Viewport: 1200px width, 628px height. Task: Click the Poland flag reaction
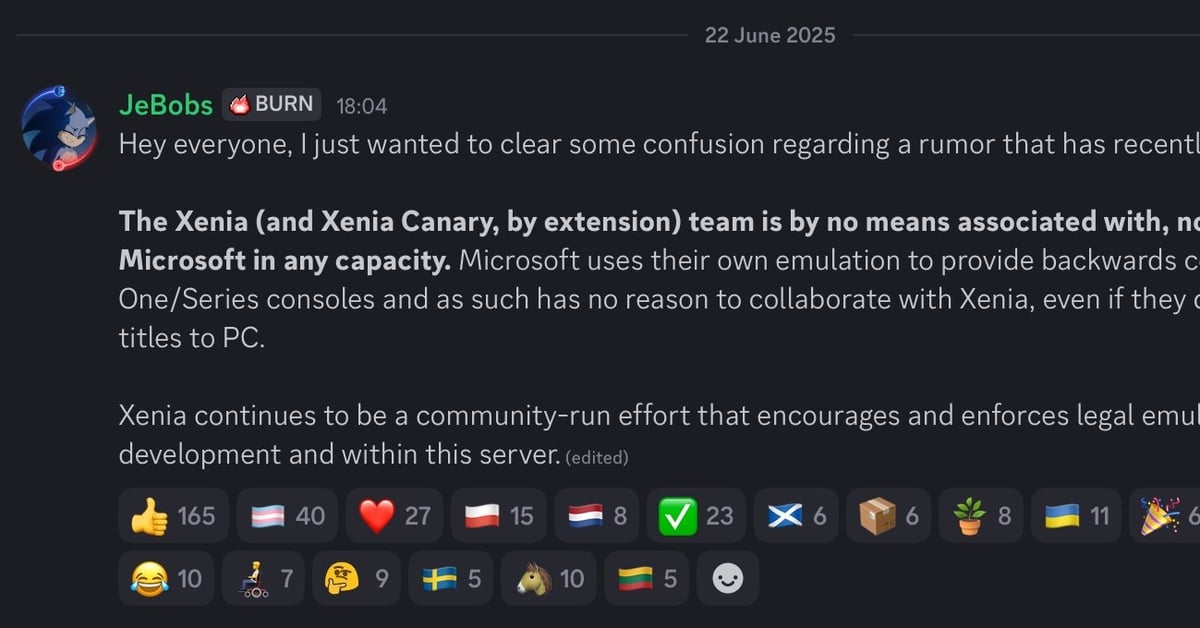pos(499,516)
